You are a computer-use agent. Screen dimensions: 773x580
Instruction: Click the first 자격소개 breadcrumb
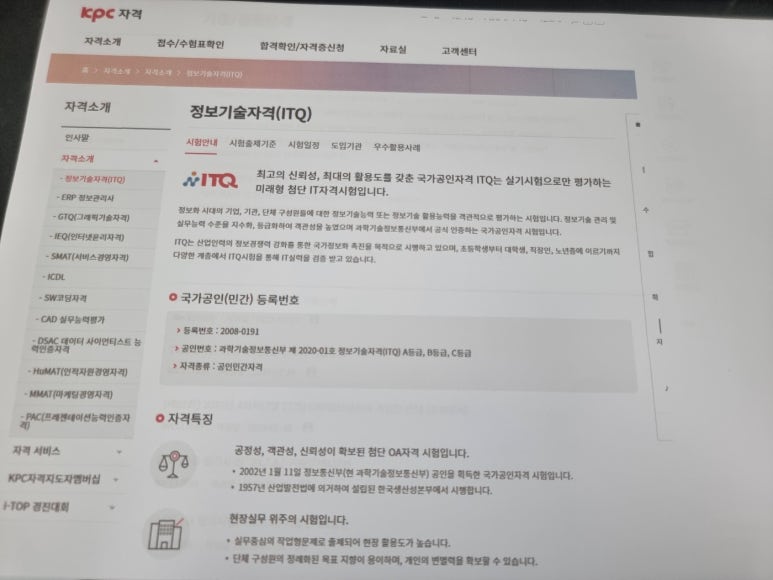[117, 71]
